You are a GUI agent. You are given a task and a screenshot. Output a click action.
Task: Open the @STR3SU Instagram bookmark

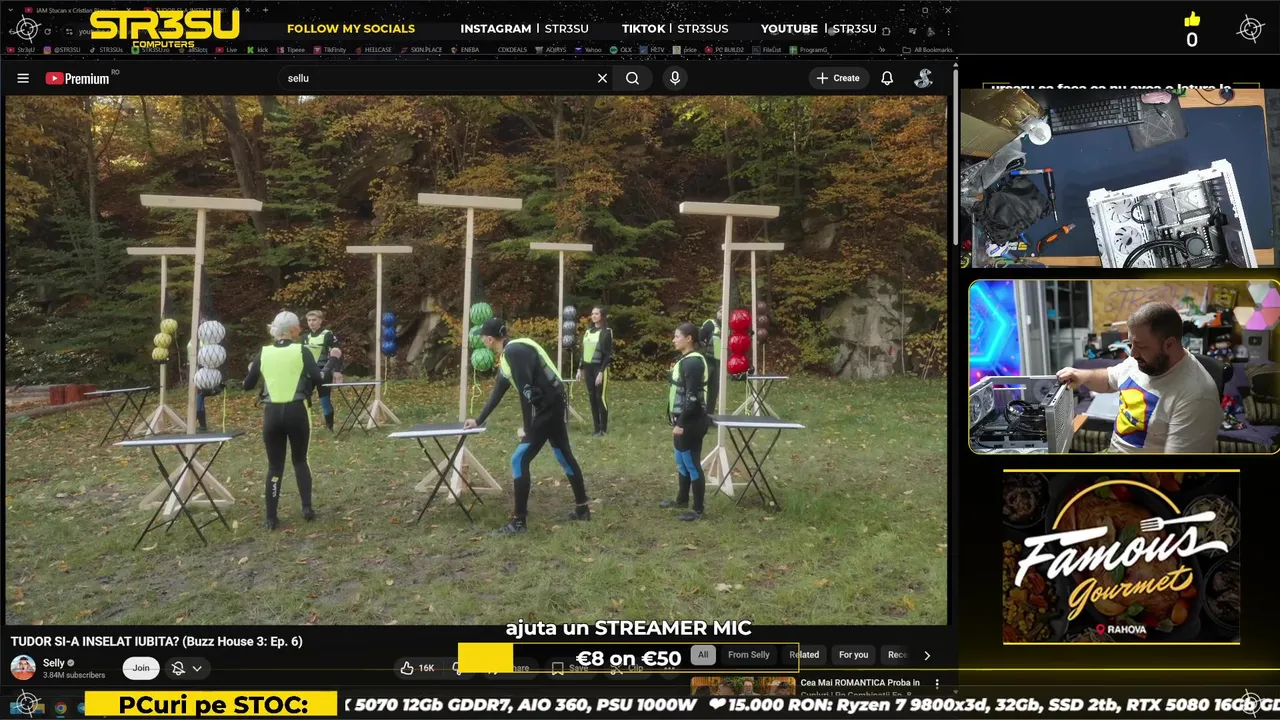click(62, 50)
